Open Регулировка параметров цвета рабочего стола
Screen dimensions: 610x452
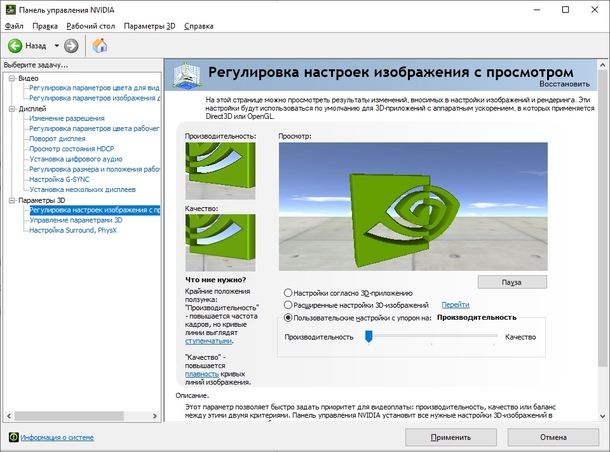(95, 128)
